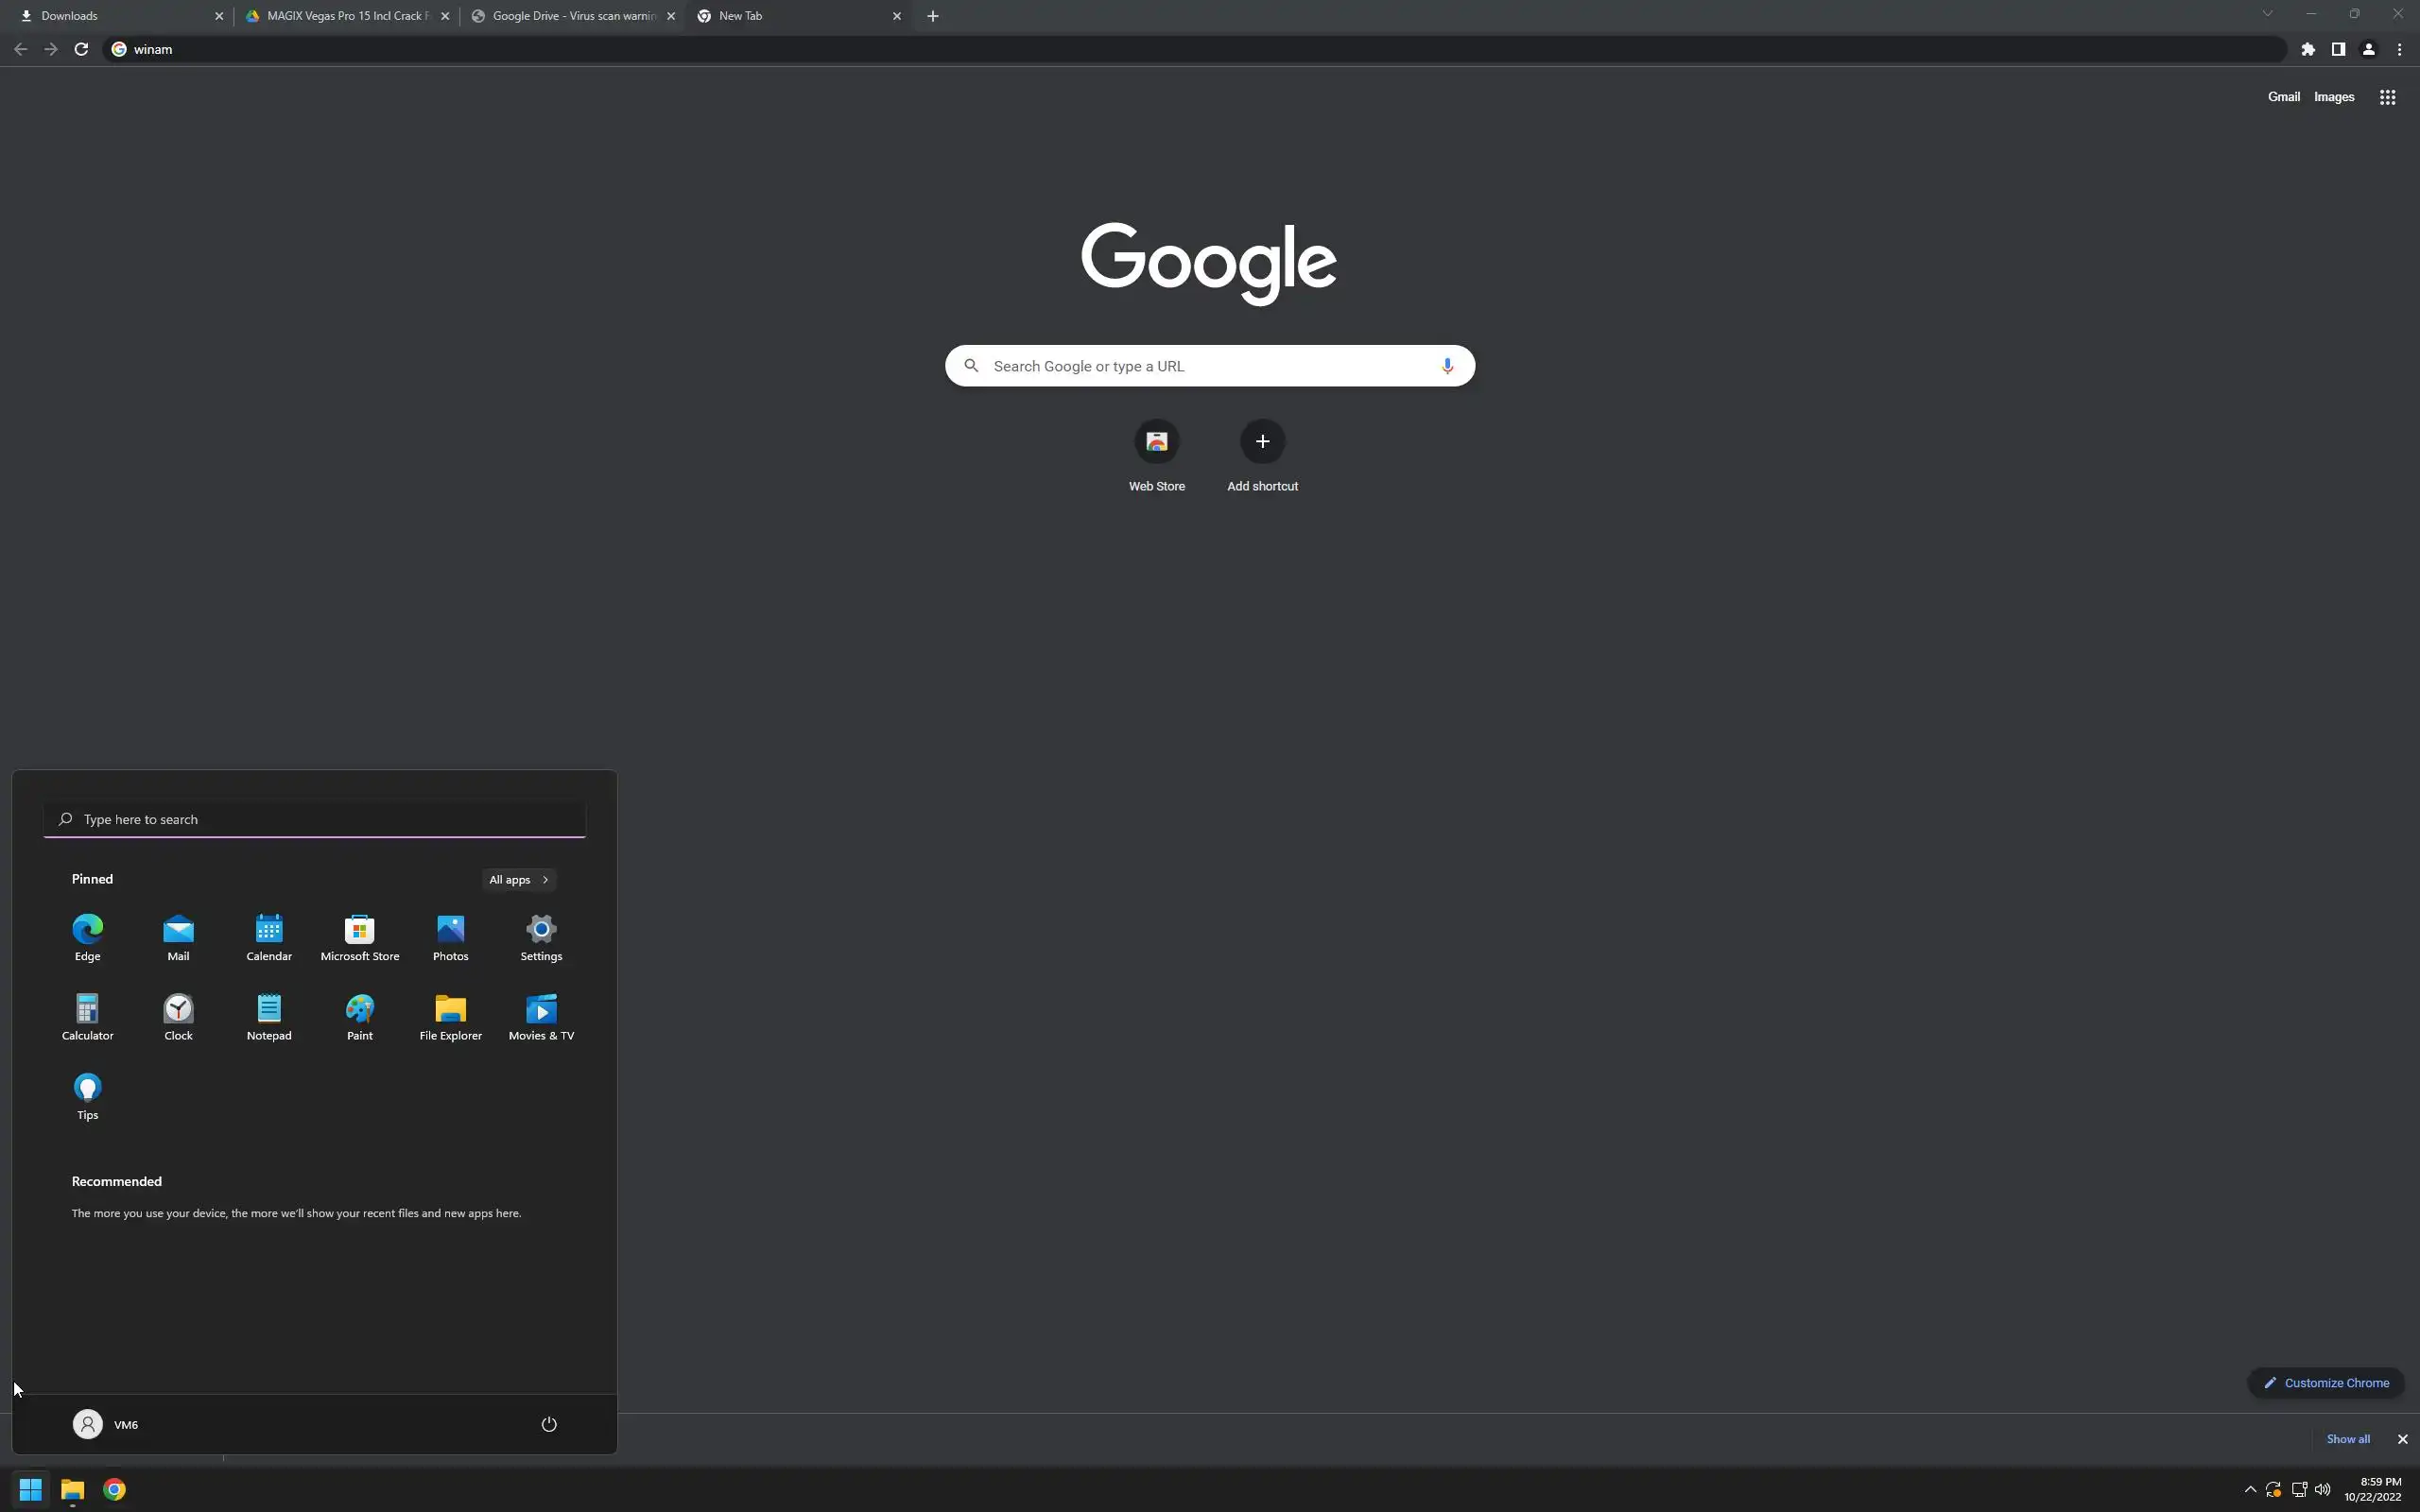Click the power button in Start menu
2420x1512 pixels.
point(548,1424)
